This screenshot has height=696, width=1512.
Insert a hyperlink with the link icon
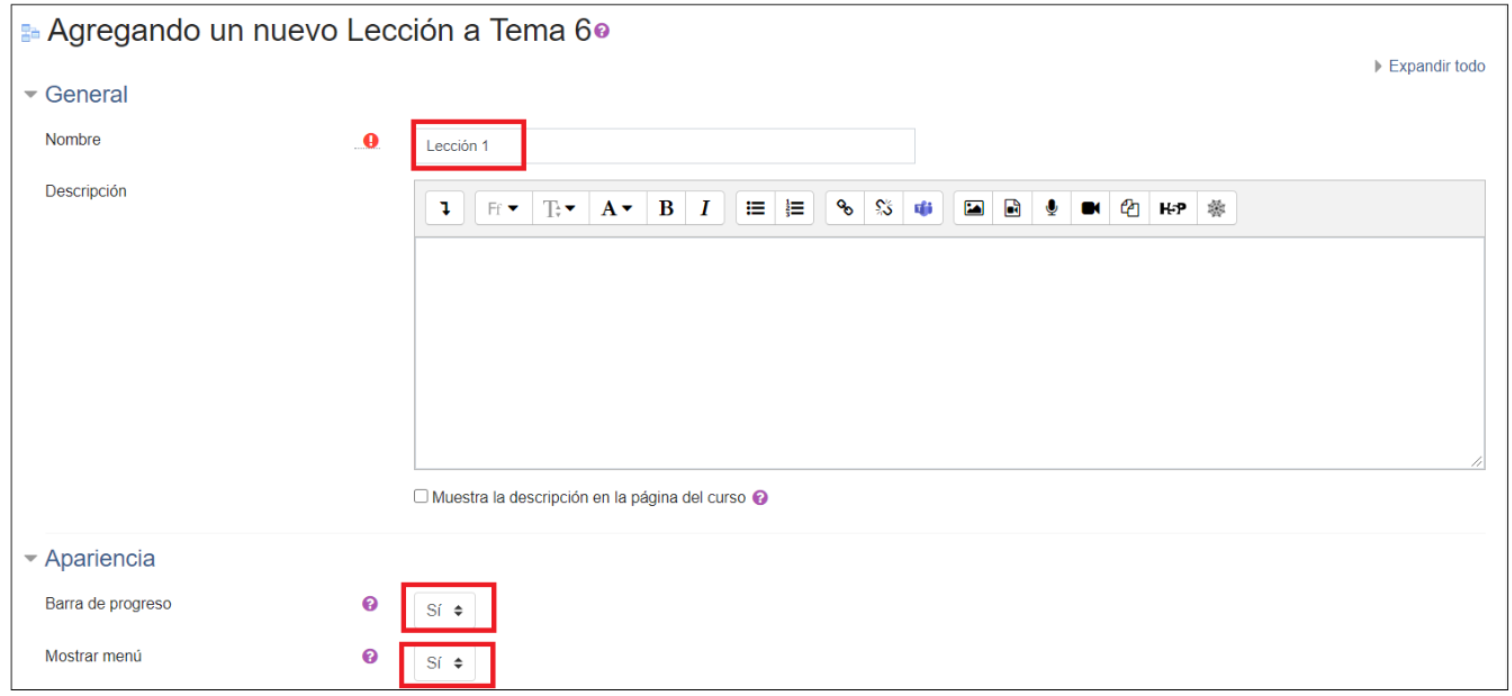[x=845, y=208]
